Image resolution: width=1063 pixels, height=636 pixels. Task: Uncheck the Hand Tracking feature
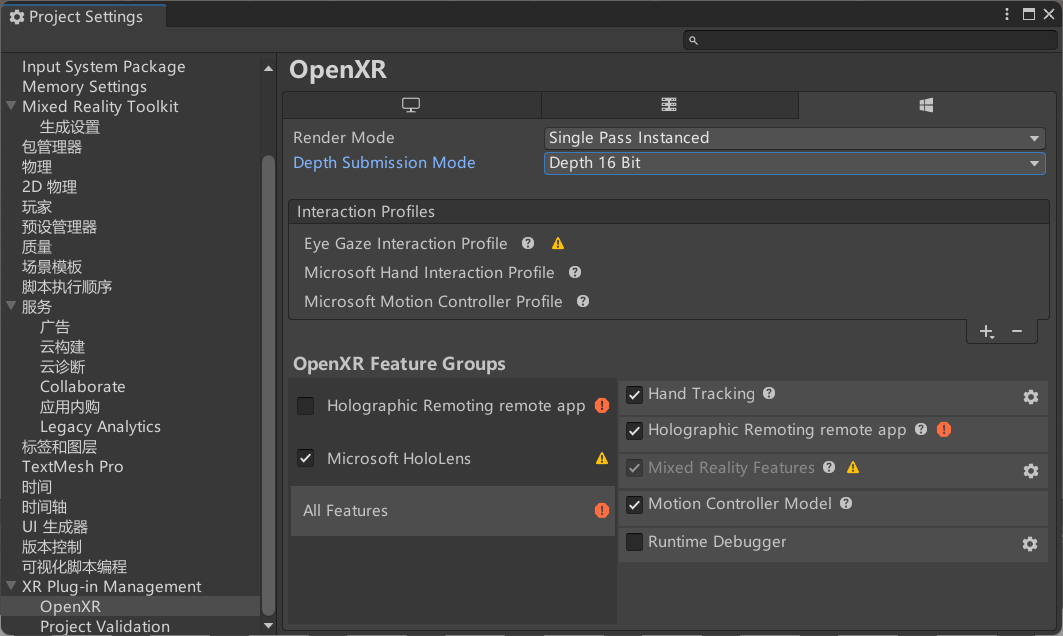634,395
